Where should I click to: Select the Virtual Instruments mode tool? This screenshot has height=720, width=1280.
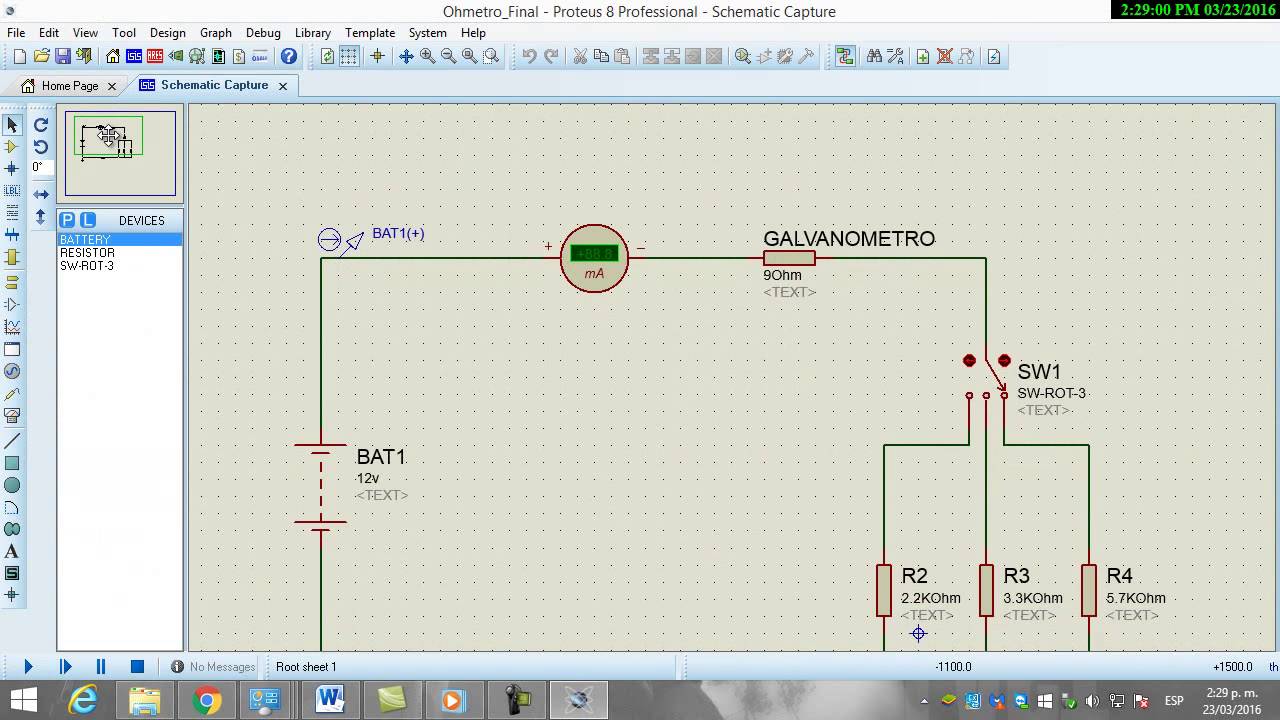12,415
